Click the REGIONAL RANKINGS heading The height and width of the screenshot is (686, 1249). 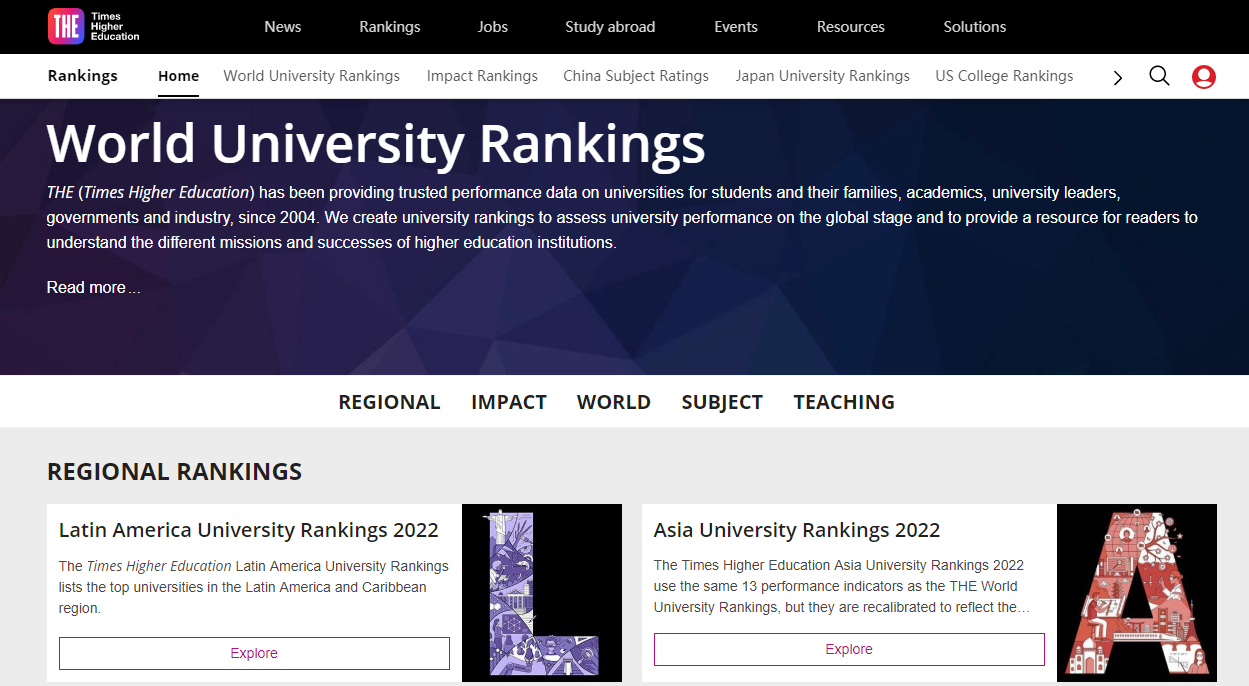coord(174,472)
